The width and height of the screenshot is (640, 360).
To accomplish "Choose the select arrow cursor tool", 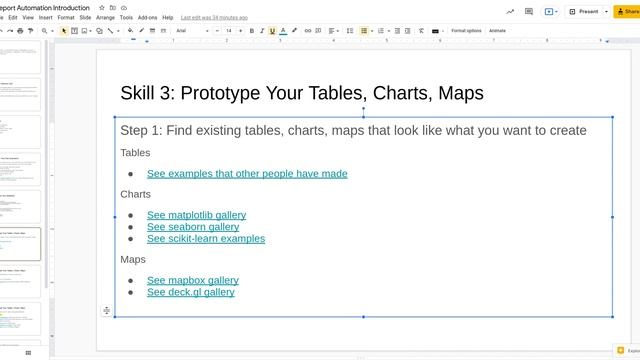I will [64, 31].
